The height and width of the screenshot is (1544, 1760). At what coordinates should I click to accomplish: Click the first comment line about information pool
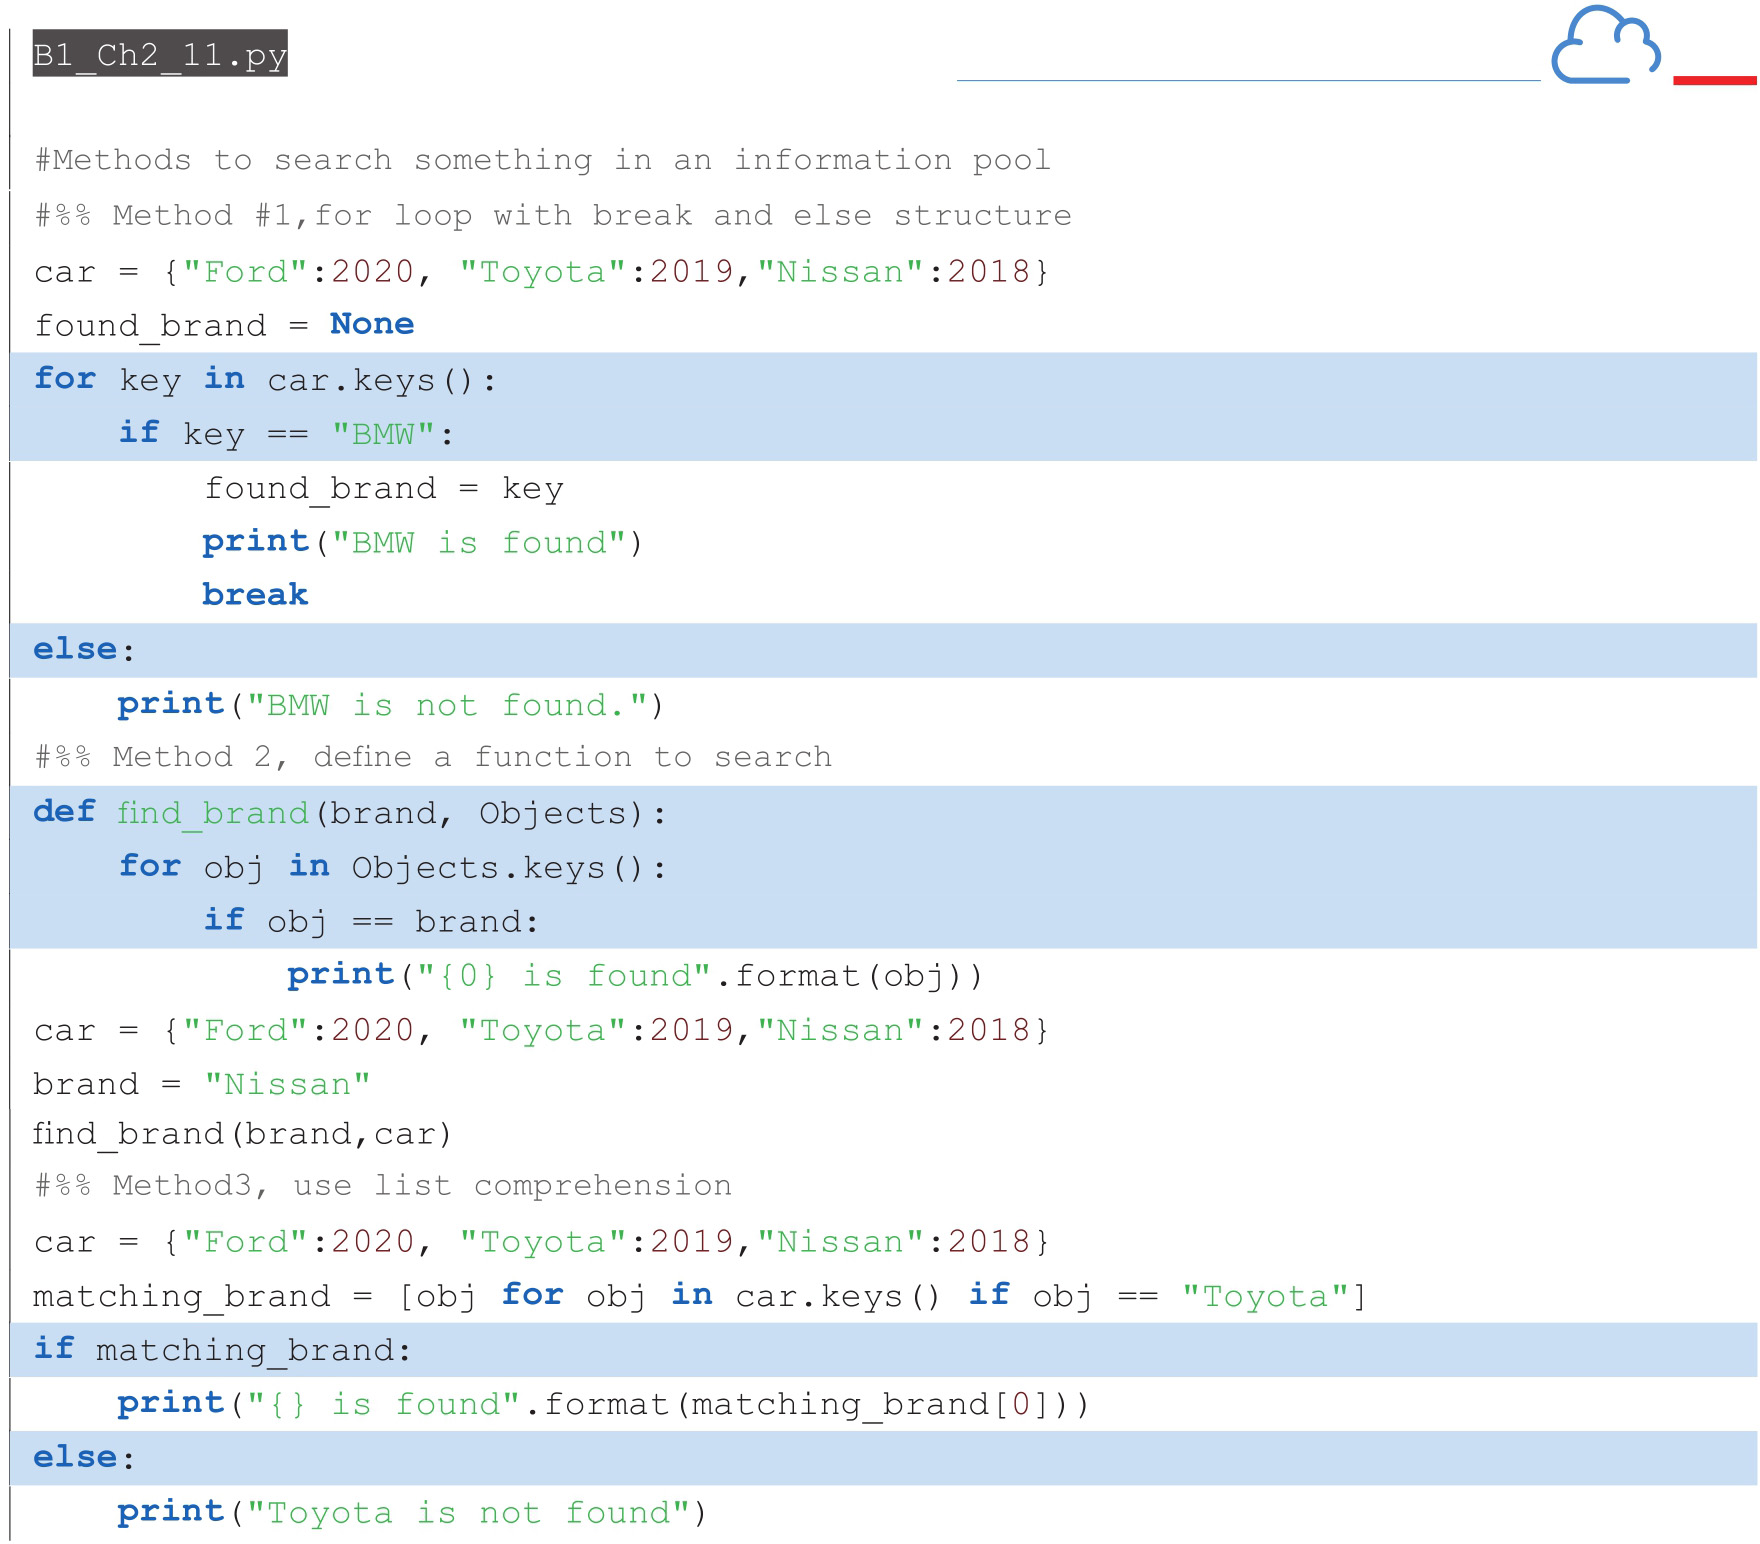[542, 160]
